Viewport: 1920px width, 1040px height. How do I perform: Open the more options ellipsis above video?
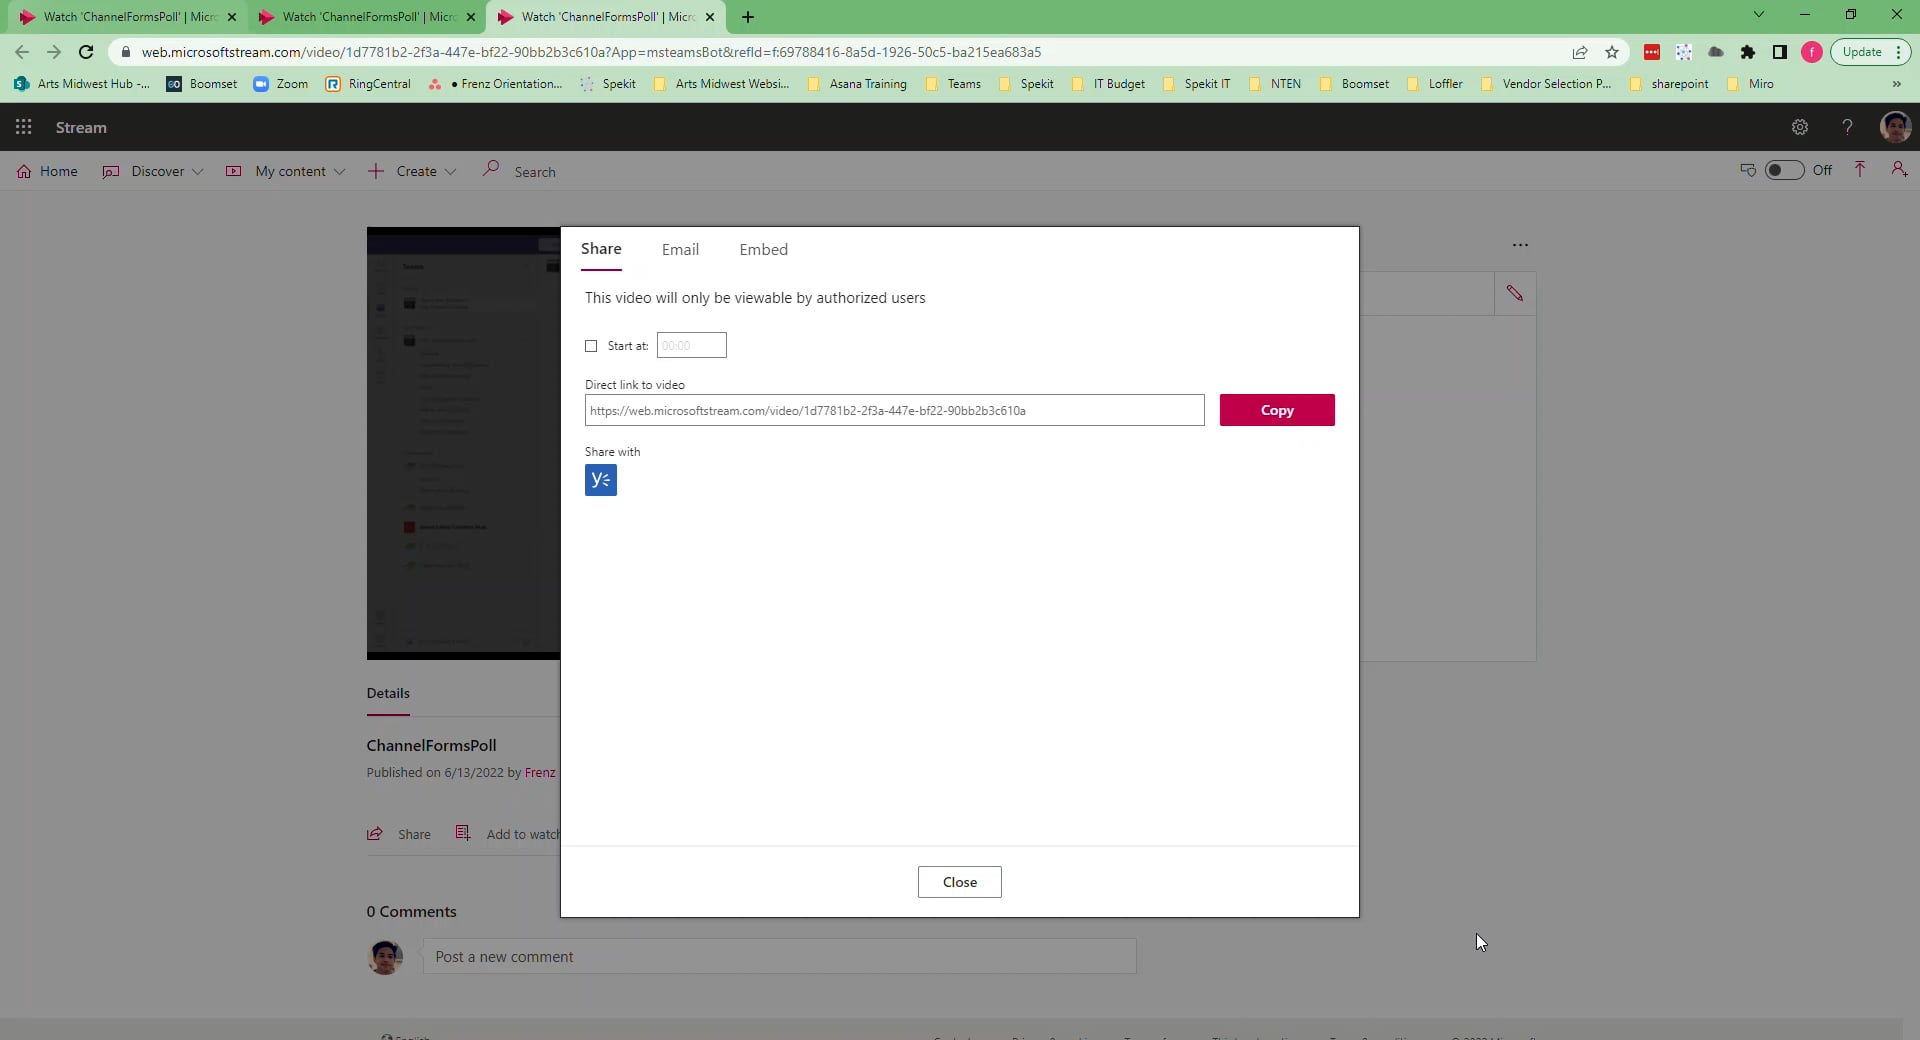(1520, 245)
